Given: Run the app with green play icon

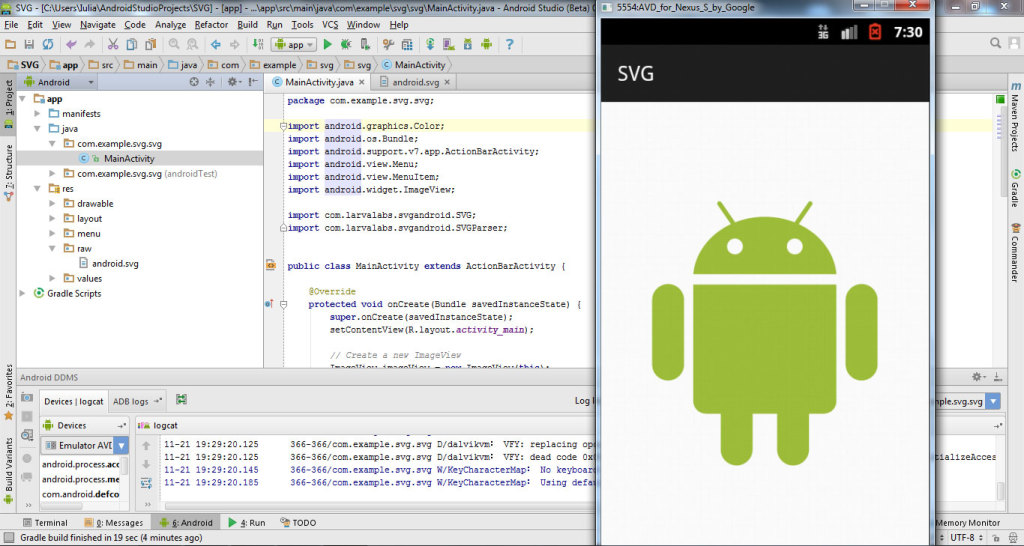Looking at the screenshot, I should [x=328, y=44].
